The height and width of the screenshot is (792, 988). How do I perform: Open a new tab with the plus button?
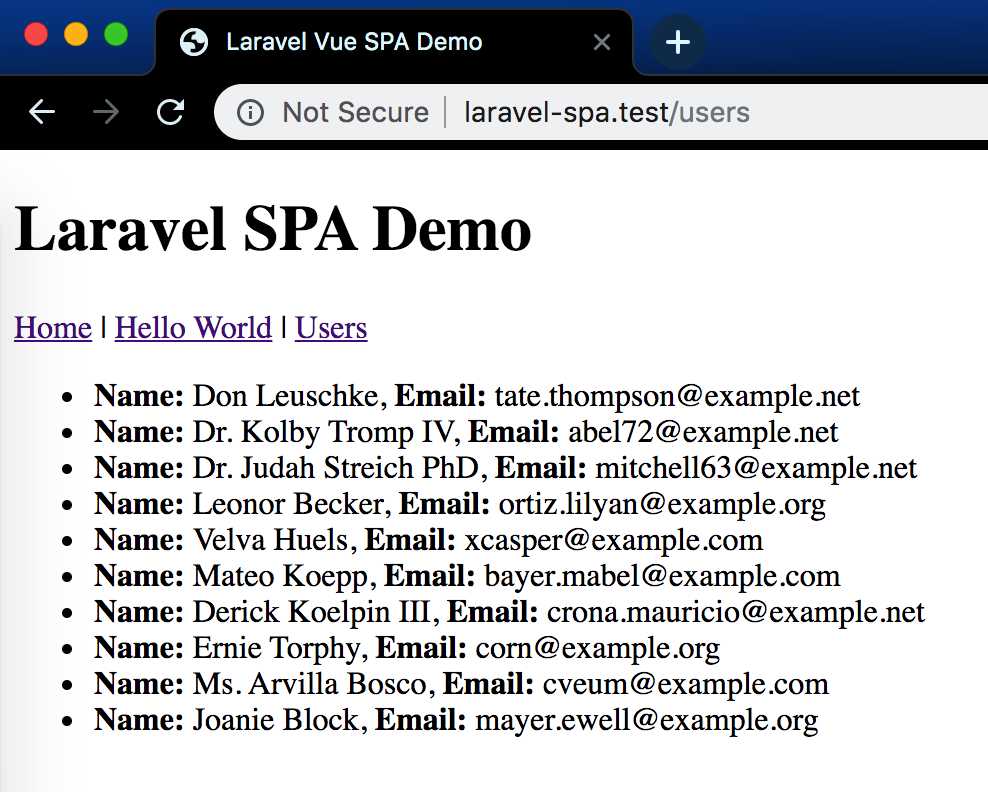pyautogui.click(x=677, y=42)
